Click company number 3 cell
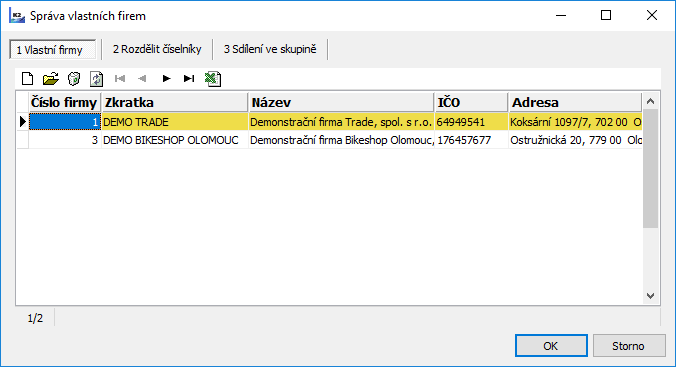The image size is (676, 367). pos(65,140)
